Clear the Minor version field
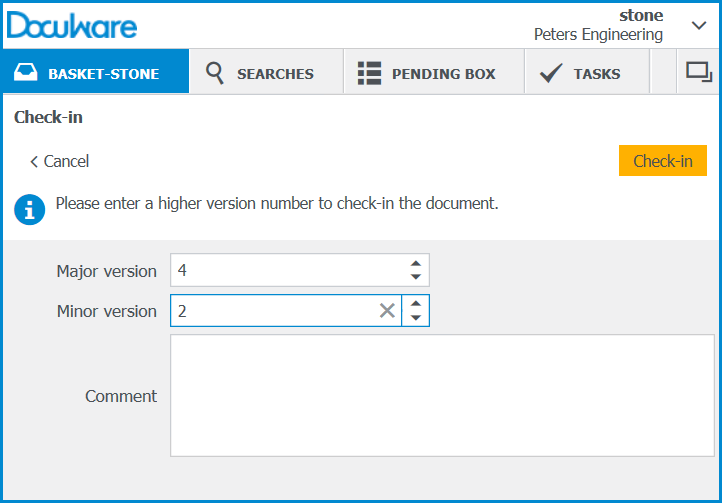Screen dimensions: 722x503 387,311
